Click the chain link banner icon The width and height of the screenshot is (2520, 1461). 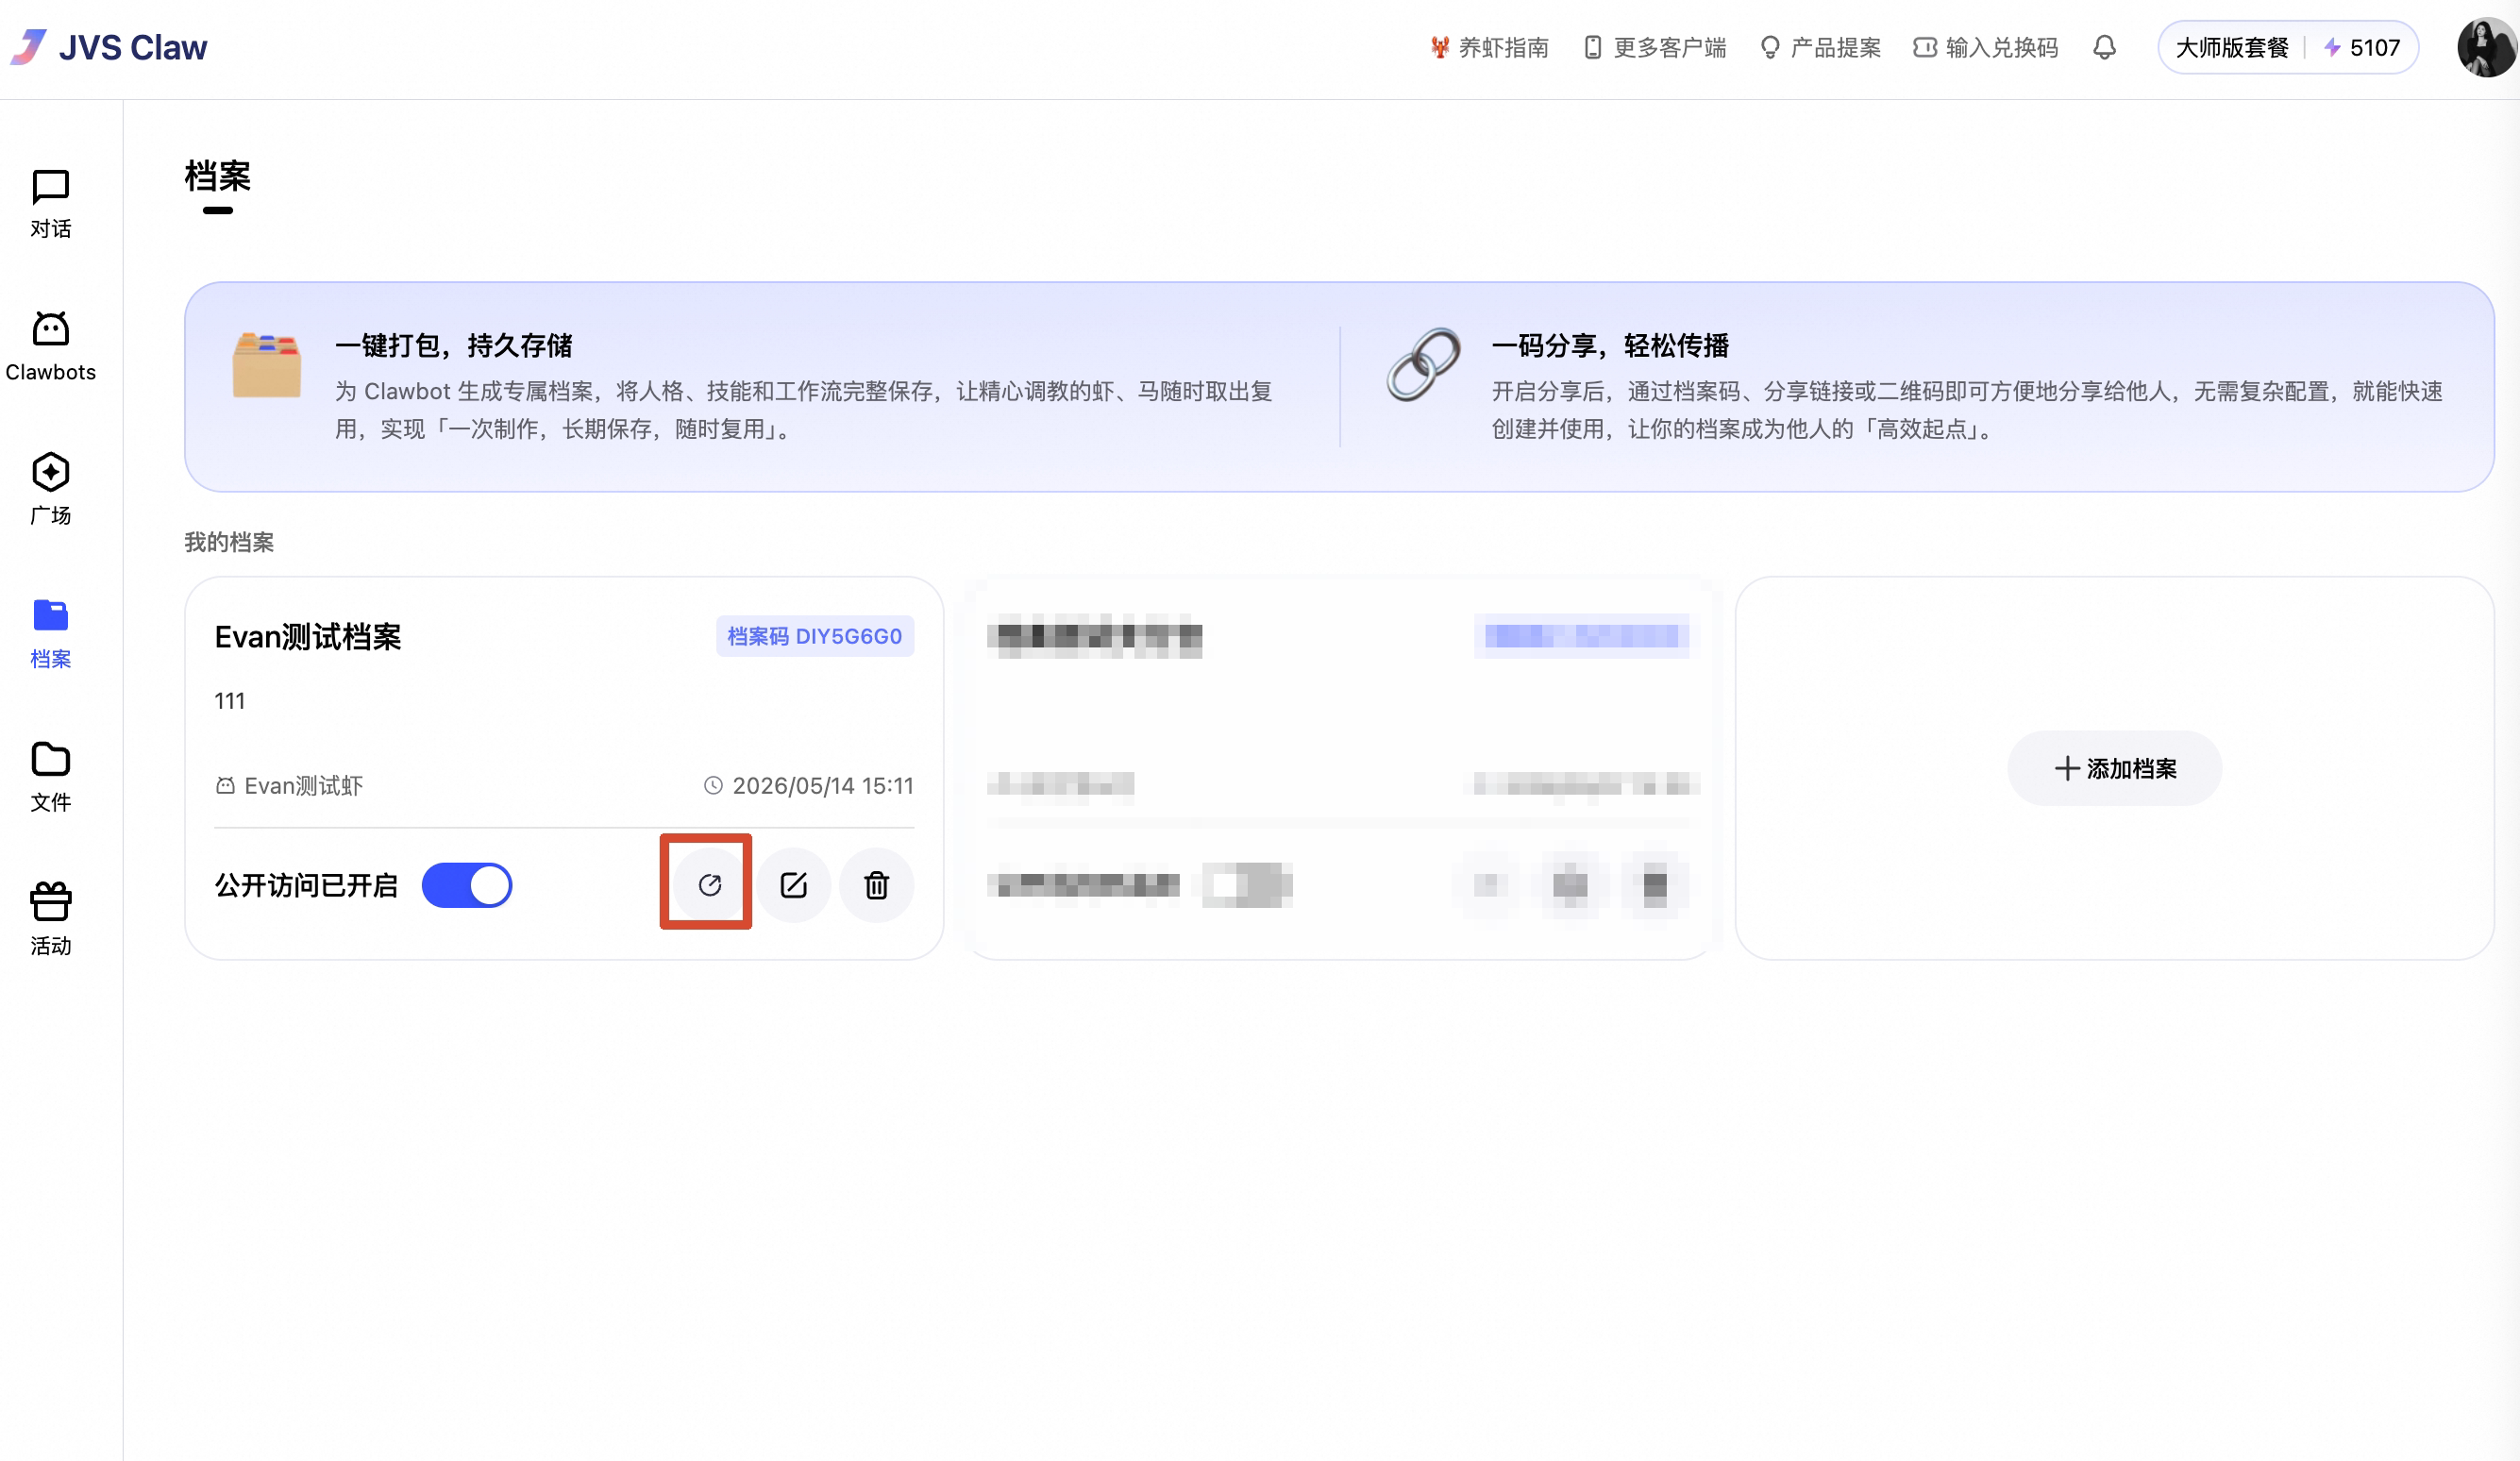[1423, 364]
